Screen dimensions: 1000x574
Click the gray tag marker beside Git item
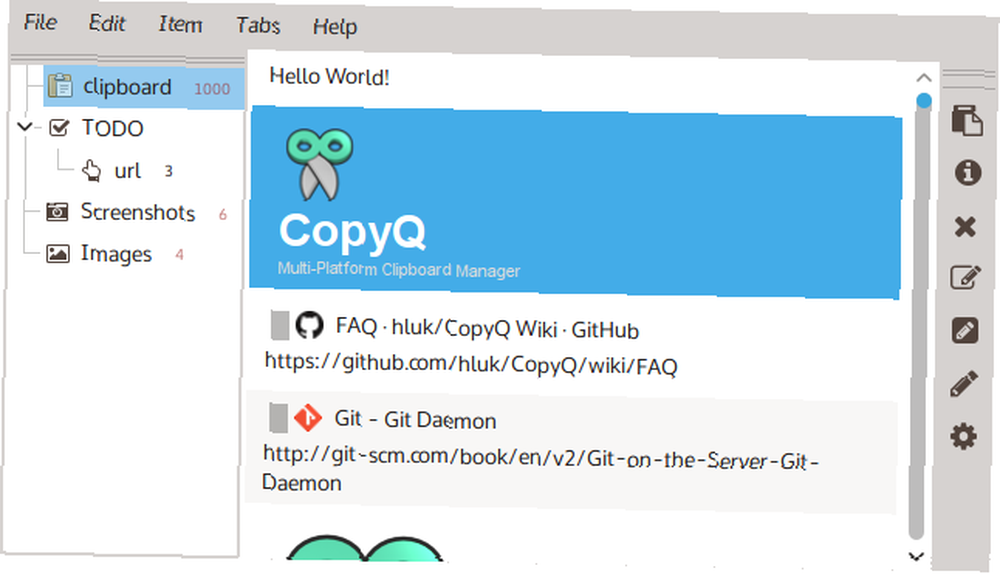coord(278,418)
